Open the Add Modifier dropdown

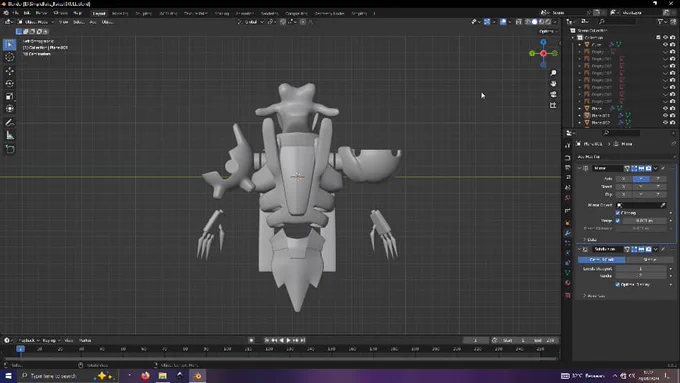pyautogui.click(x=625, y=156)
